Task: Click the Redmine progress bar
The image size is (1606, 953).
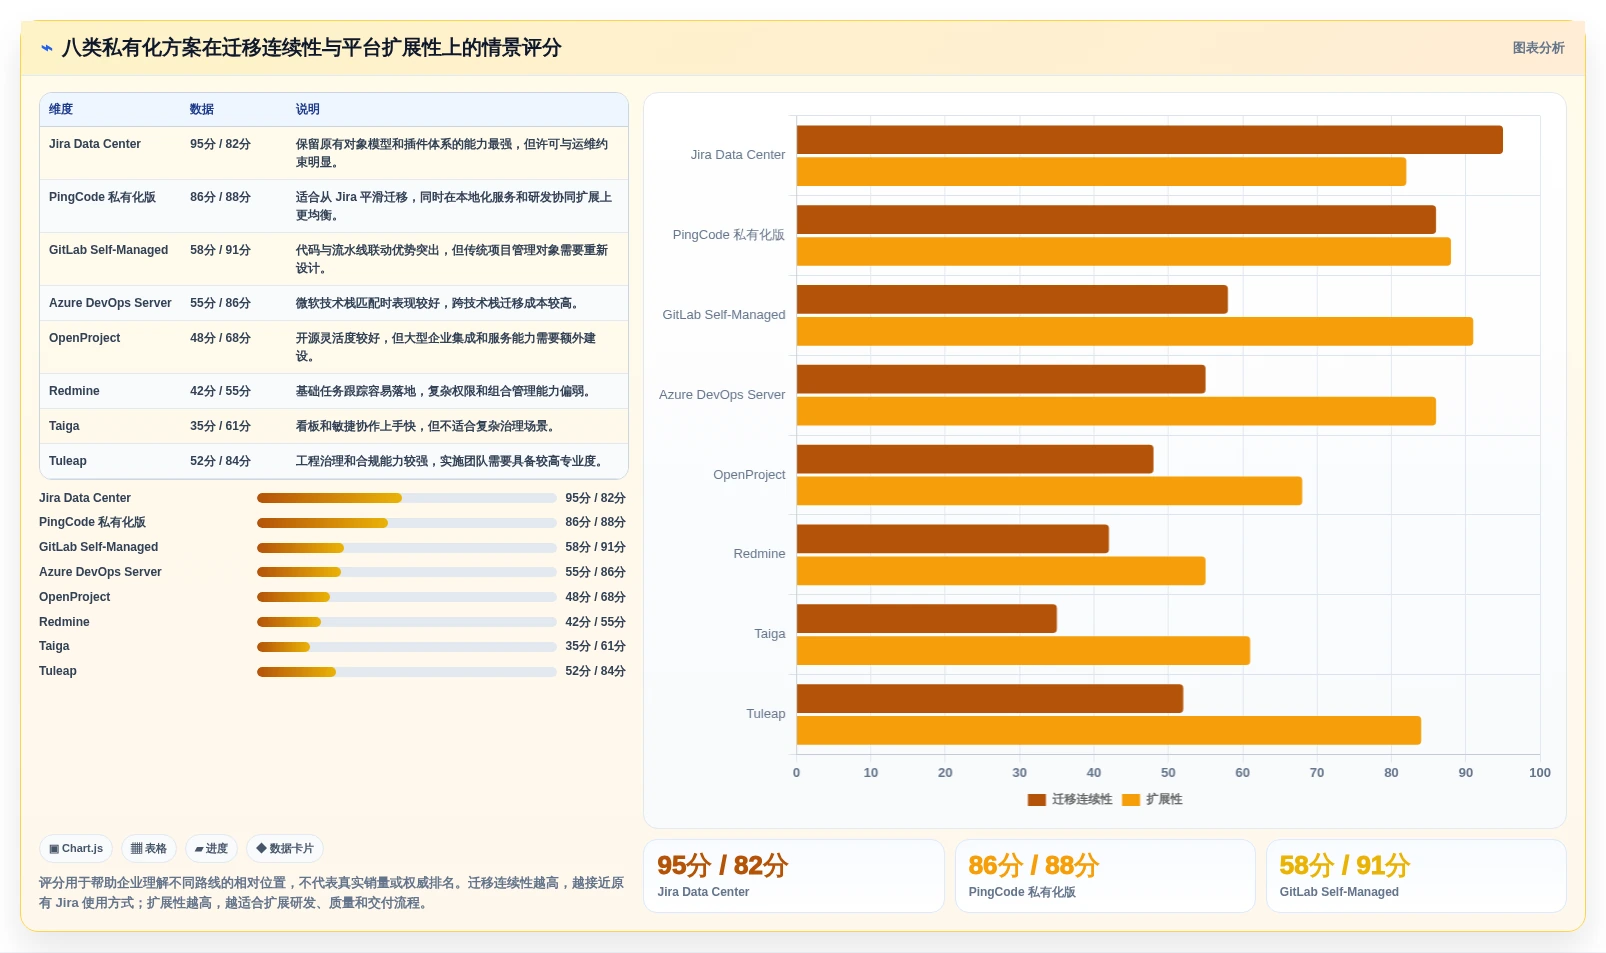Action: click(406, 622)
